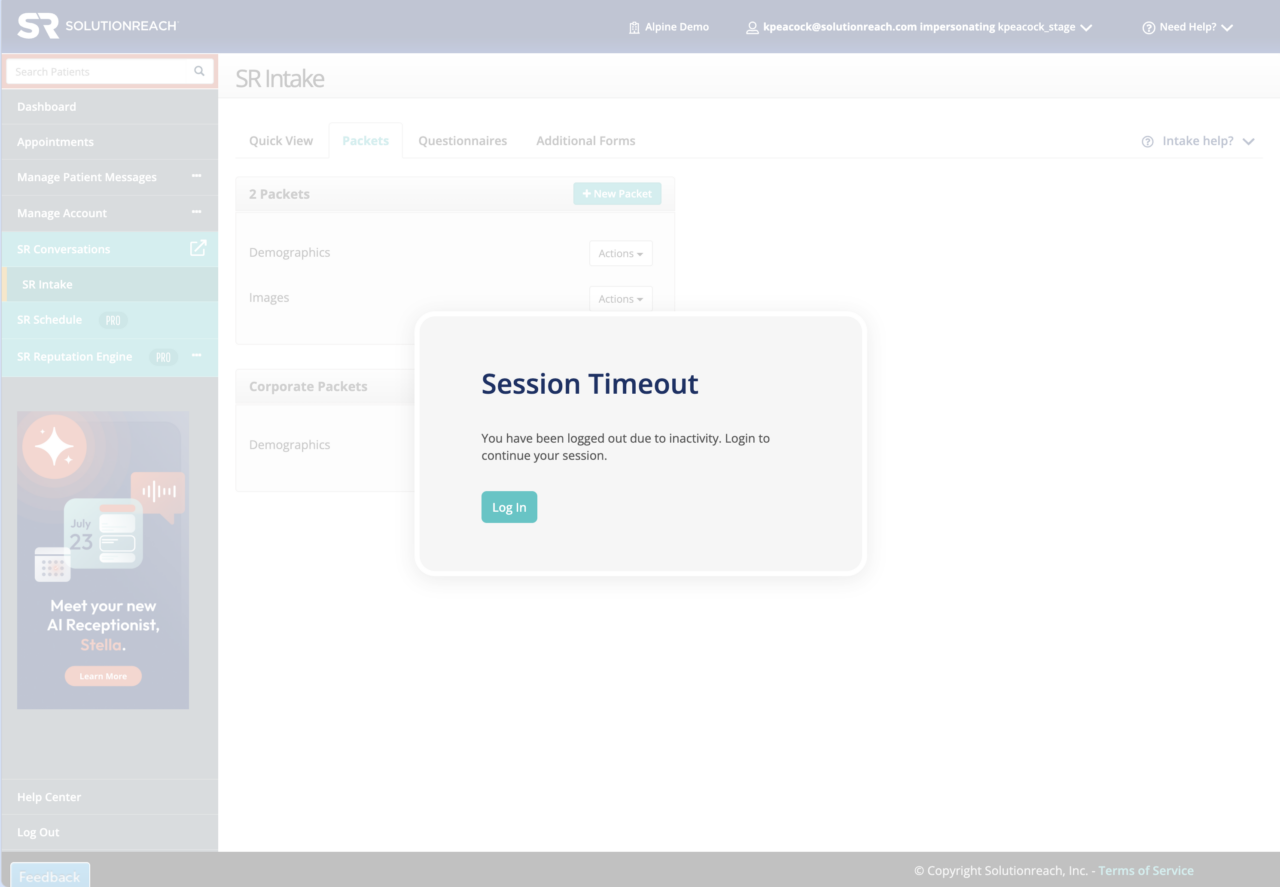The height and width of the screenshot is (887, 1280).
Task: Open the Need Help dropdown chevron
Action: (x=1228, y=28)
